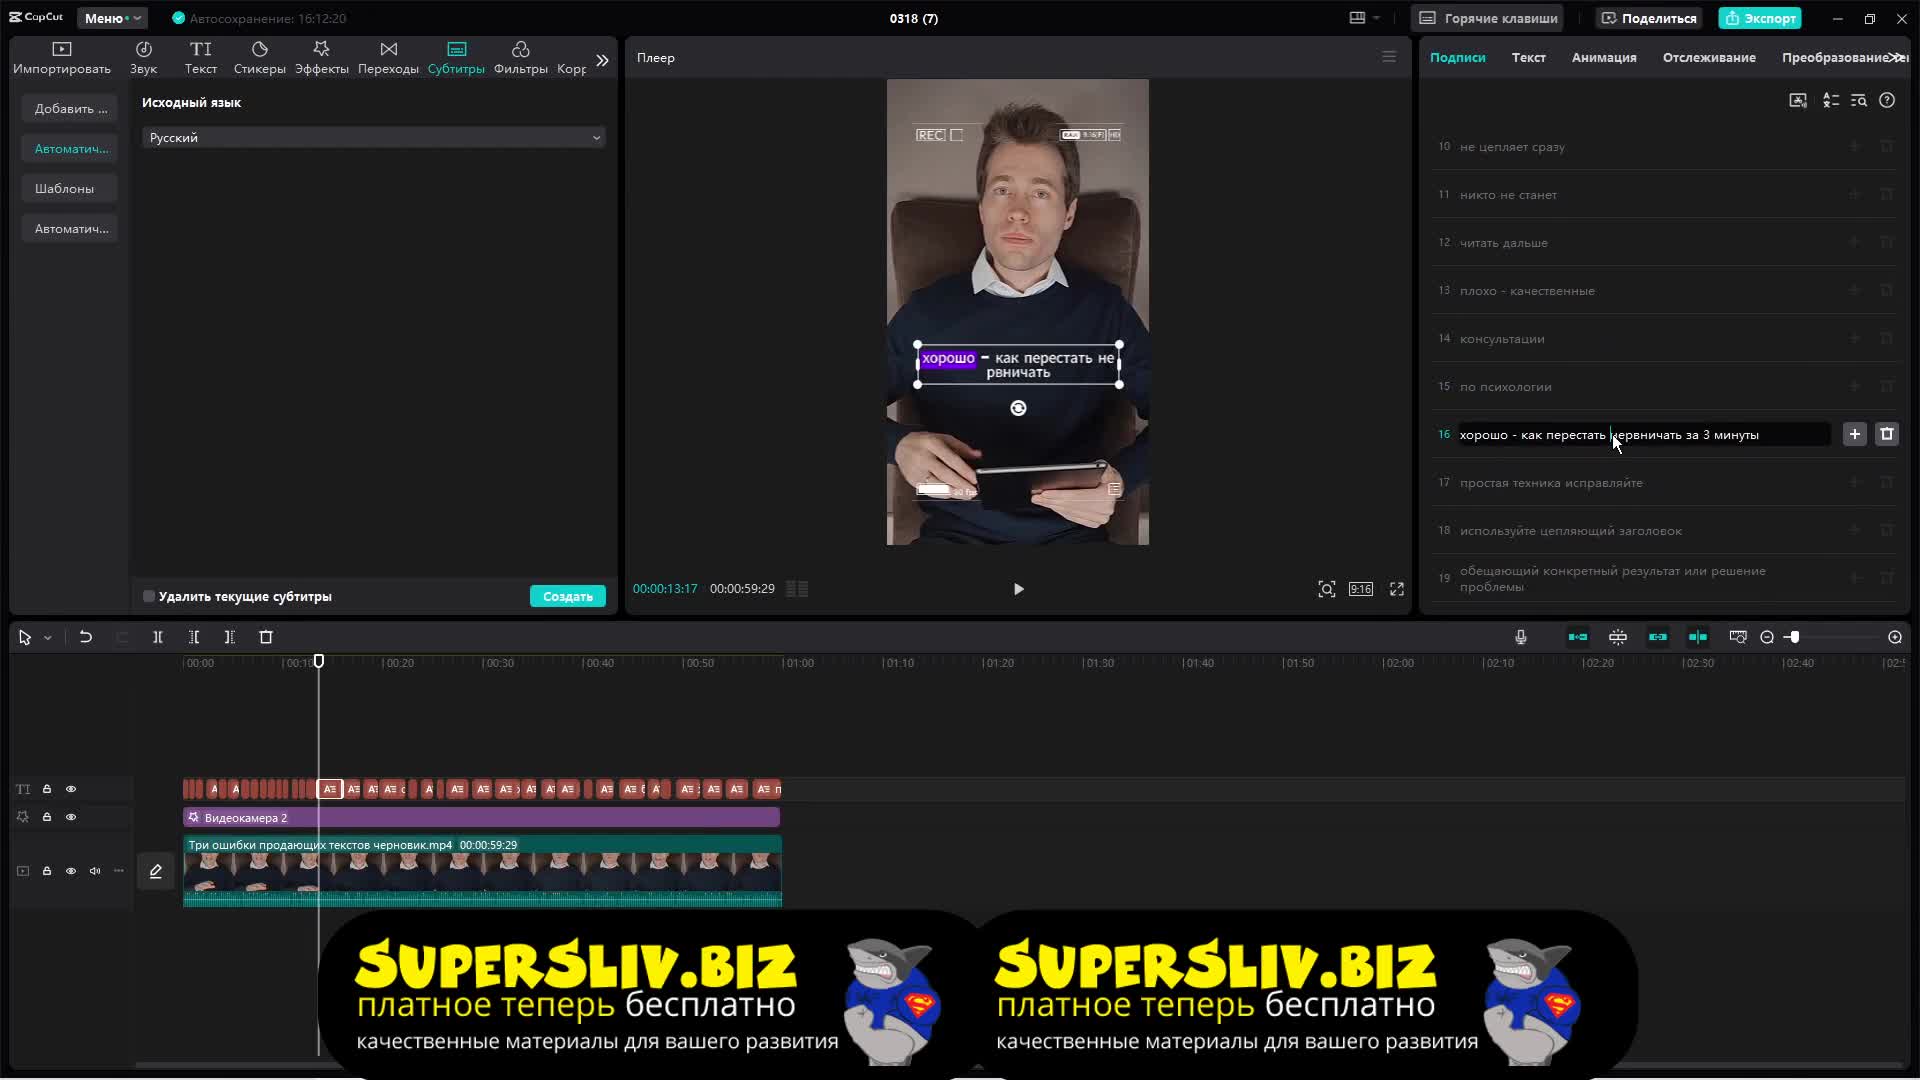The height and width of the screenshot is (1080, 1920).
Task: Open the Стикеры stickers panel
Action: 260,58
